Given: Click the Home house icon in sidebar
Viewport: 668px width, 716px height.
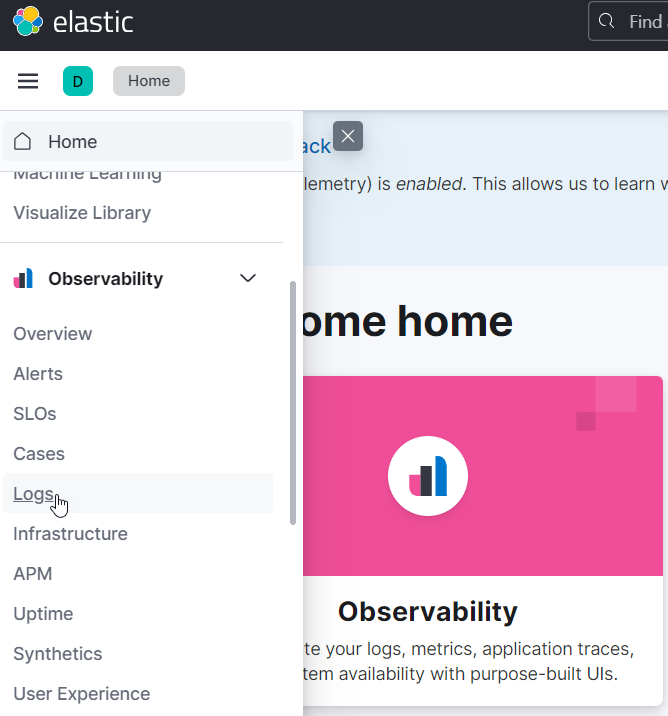Looking at the screenshot, I should coord(23,142).
